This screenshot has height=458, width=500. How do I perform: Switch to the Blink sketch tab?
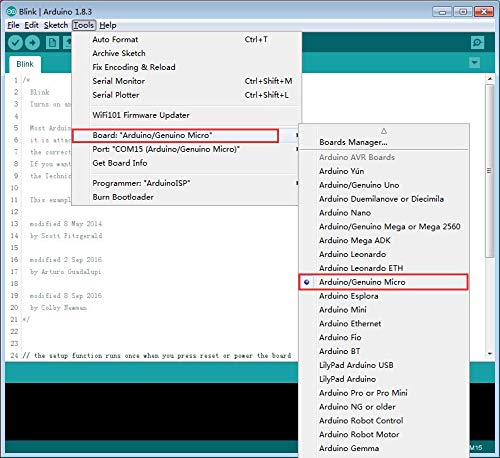(25, 64)
